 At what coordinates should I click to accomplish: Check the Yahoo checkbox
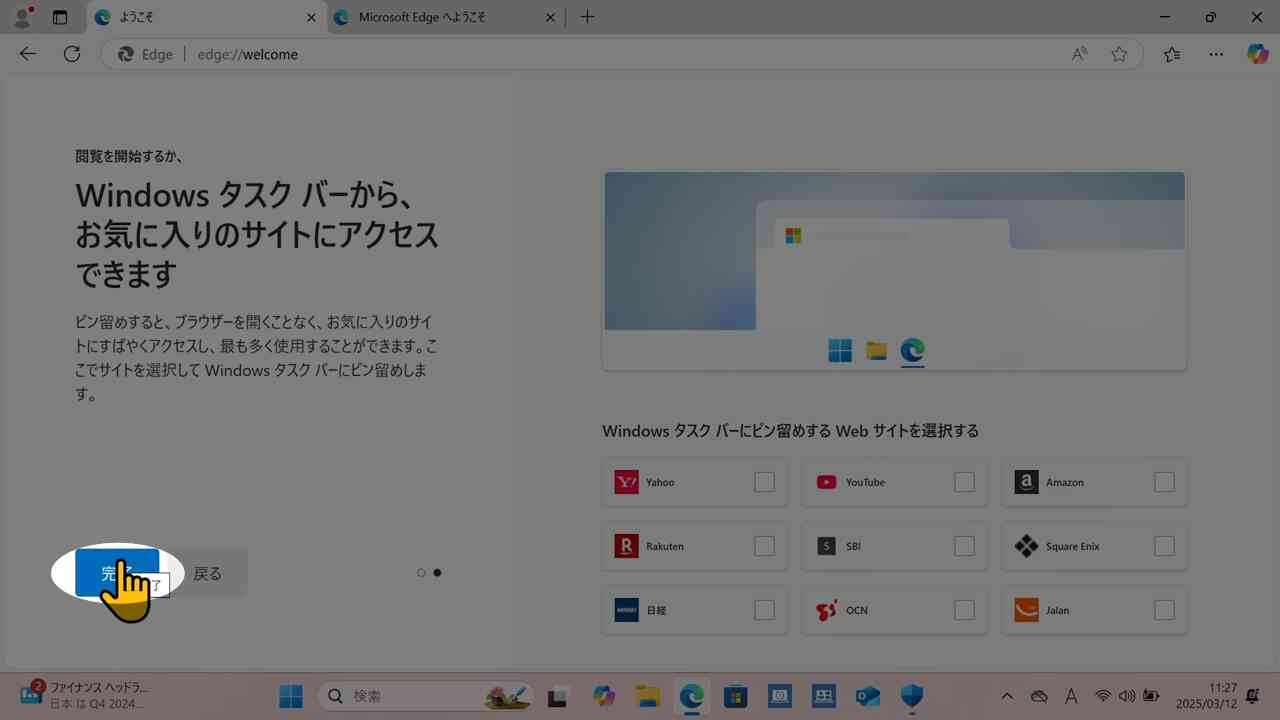pyautogui.click(x=764, y=482)
